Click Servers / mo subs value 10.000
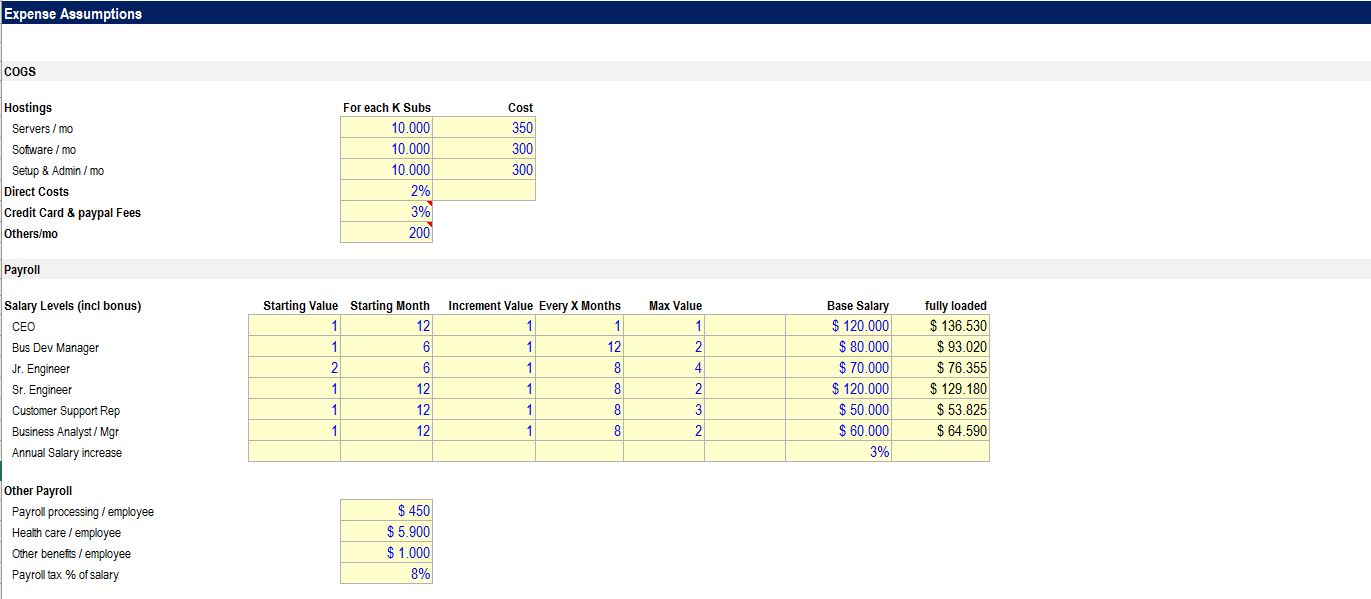 pyautogui.click(x=386, y=128)
